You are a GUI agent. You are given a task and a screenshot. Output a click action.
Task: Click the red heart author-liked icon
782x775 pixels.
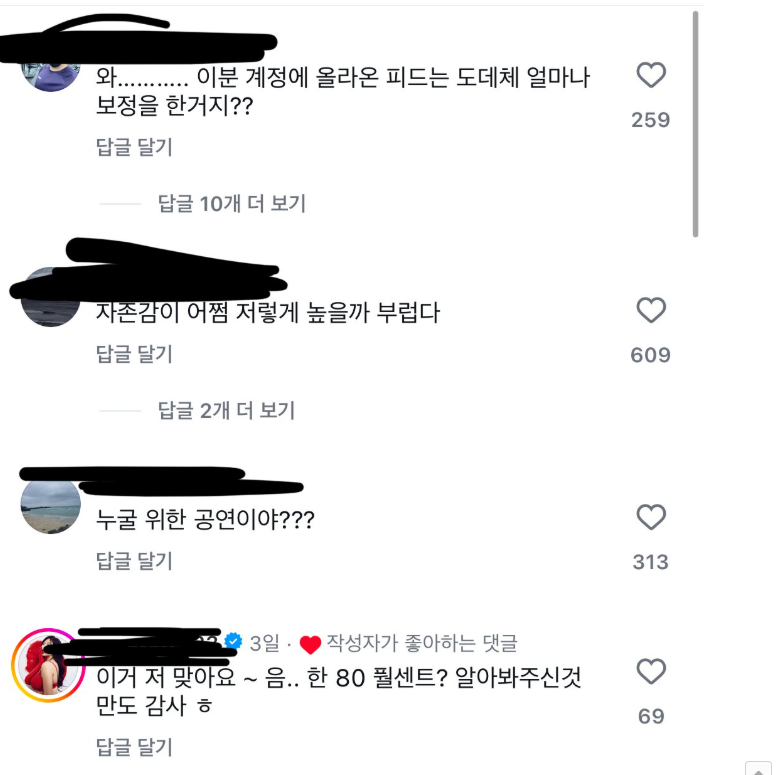pyautogui.click(x=310, y=644)
